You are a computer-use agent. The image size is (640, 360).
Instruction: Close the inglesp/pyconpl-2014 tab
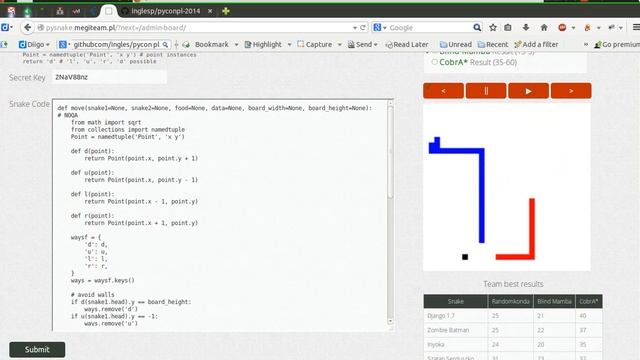210,11
